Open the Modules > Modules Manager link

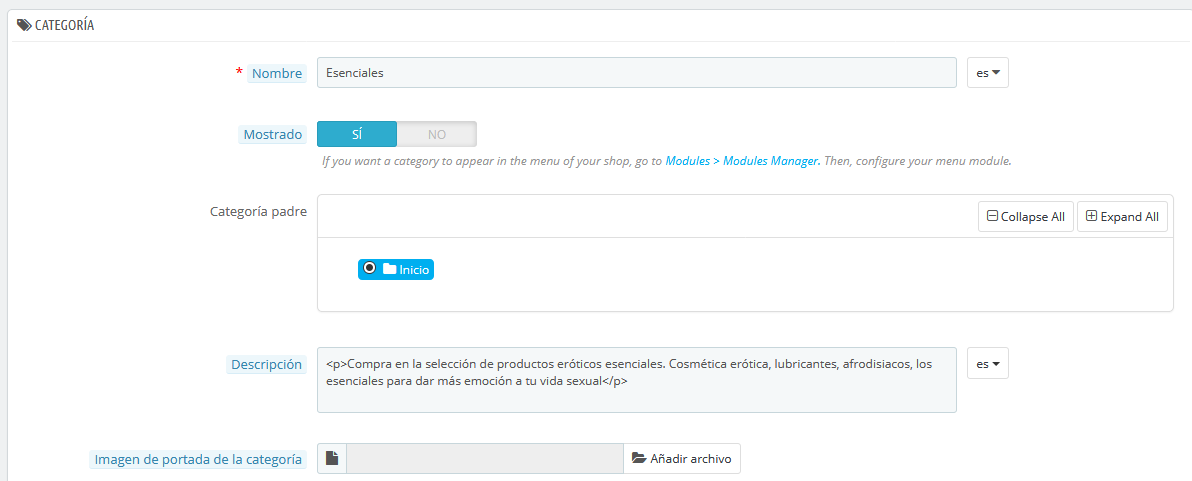pos(742,161)
